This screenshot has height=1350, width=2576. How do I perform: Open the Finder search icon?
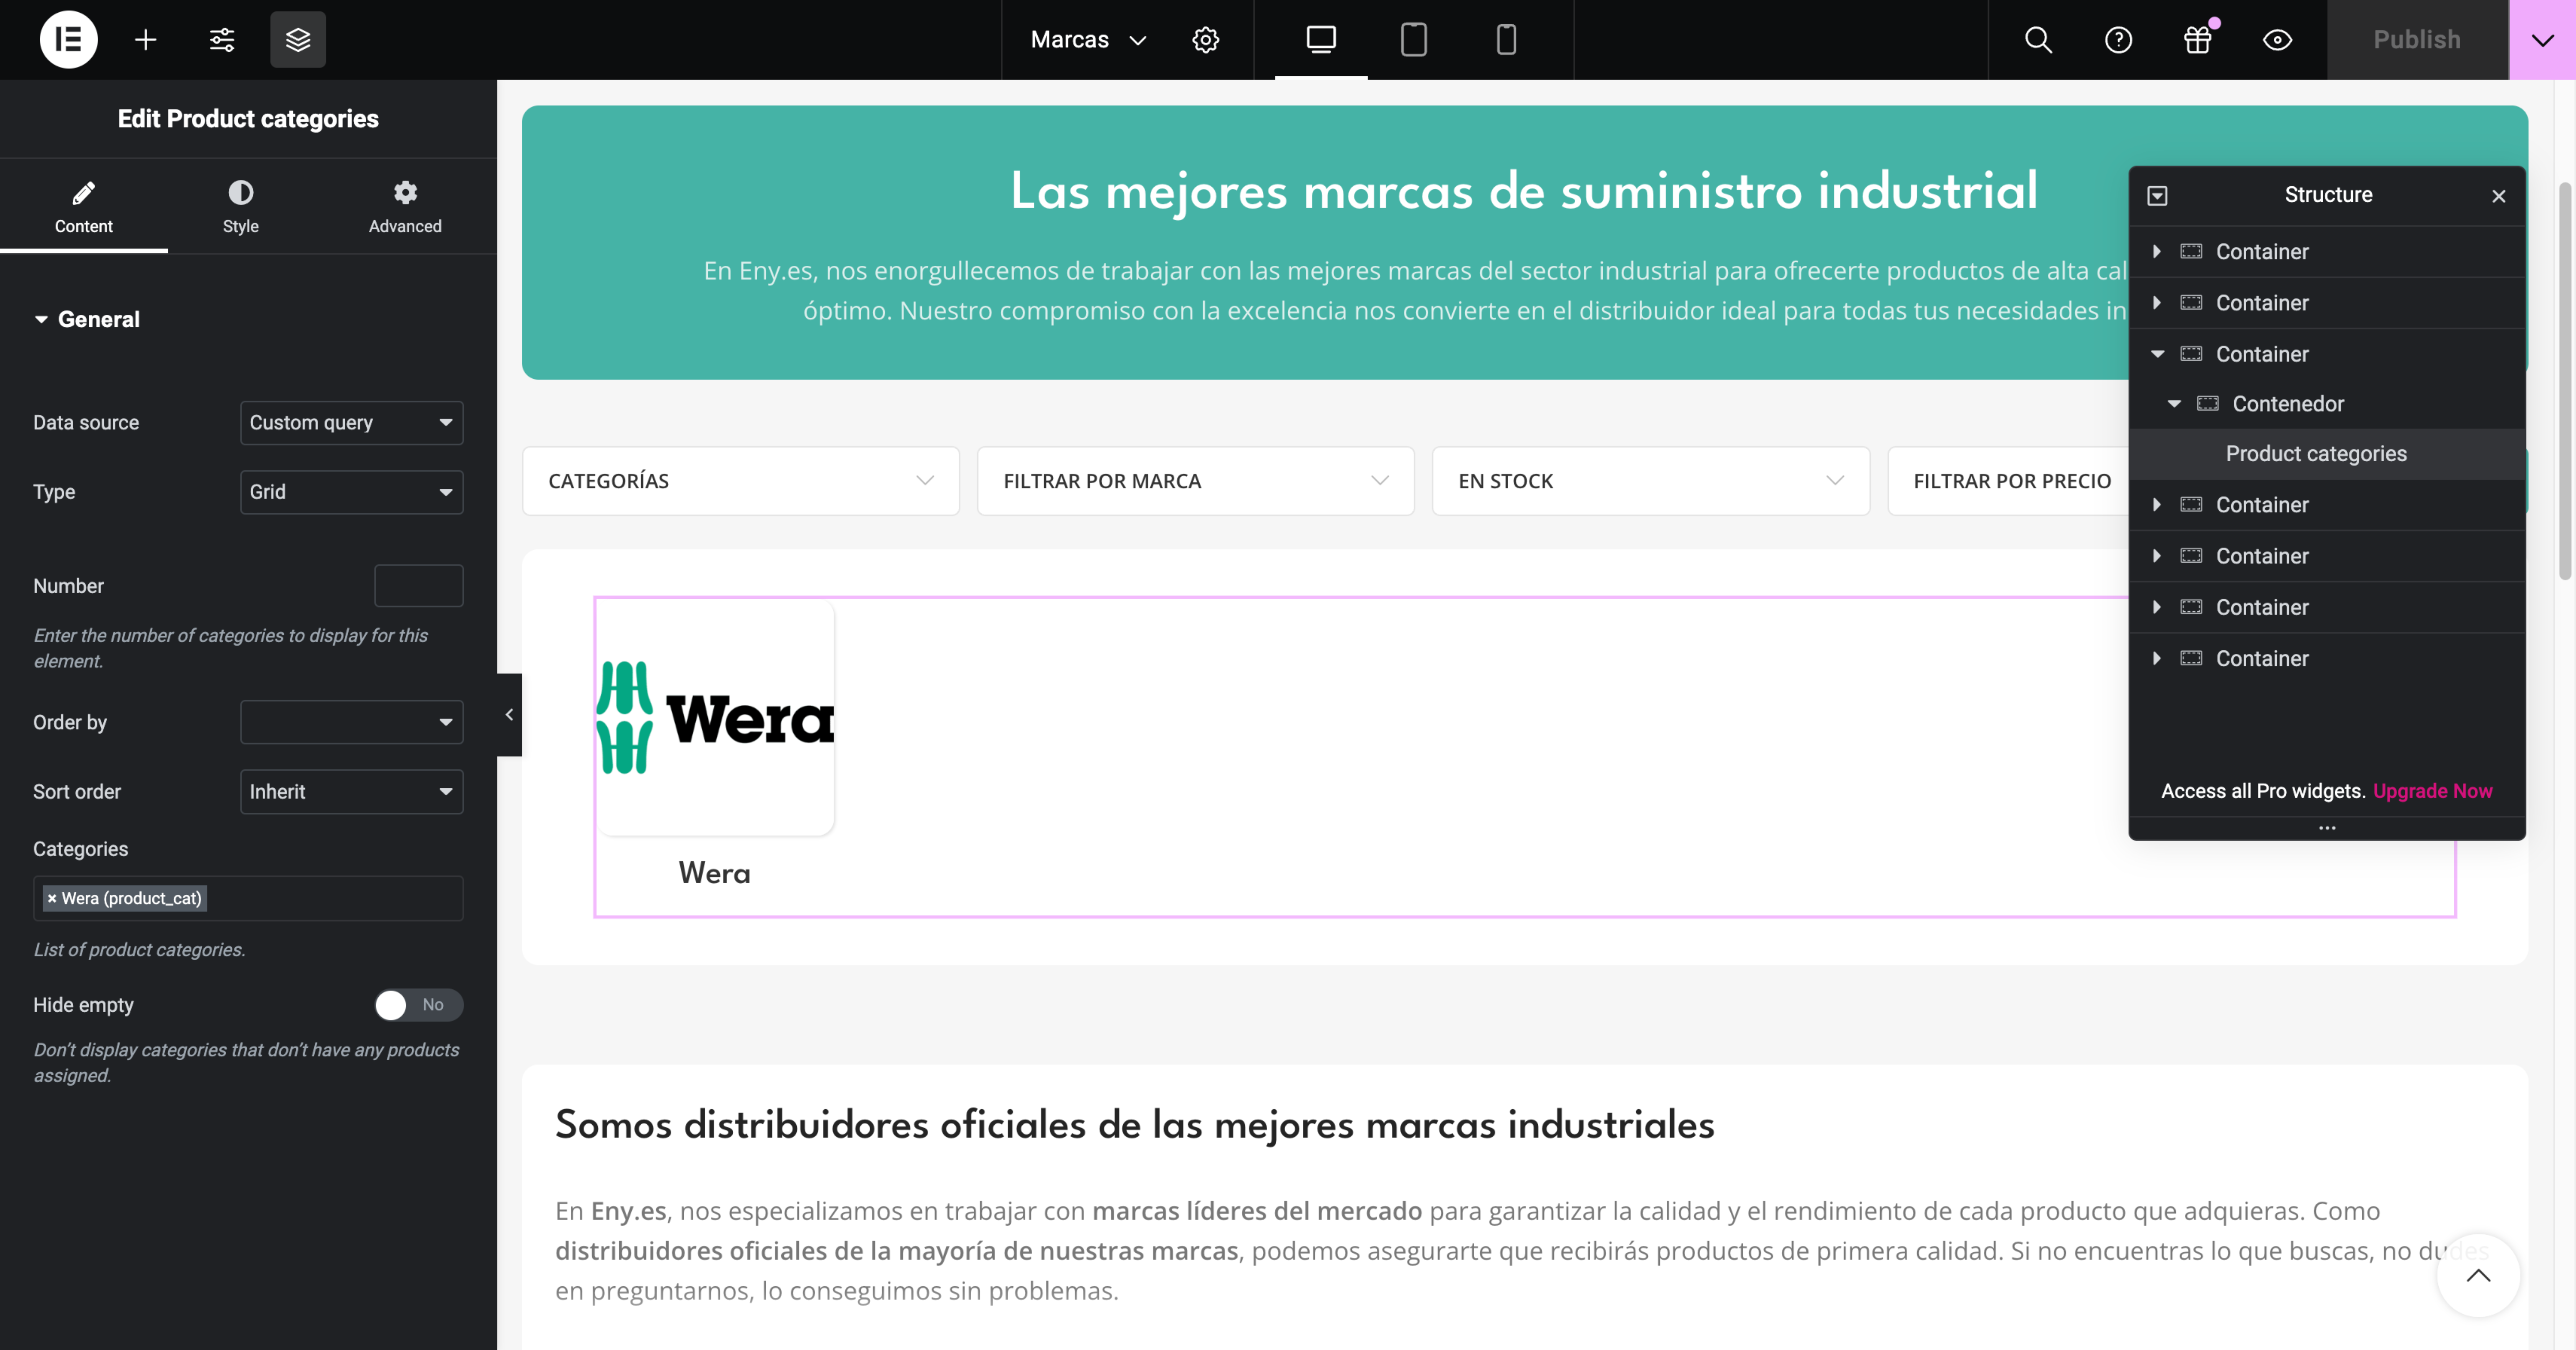tap(2038, 40)
